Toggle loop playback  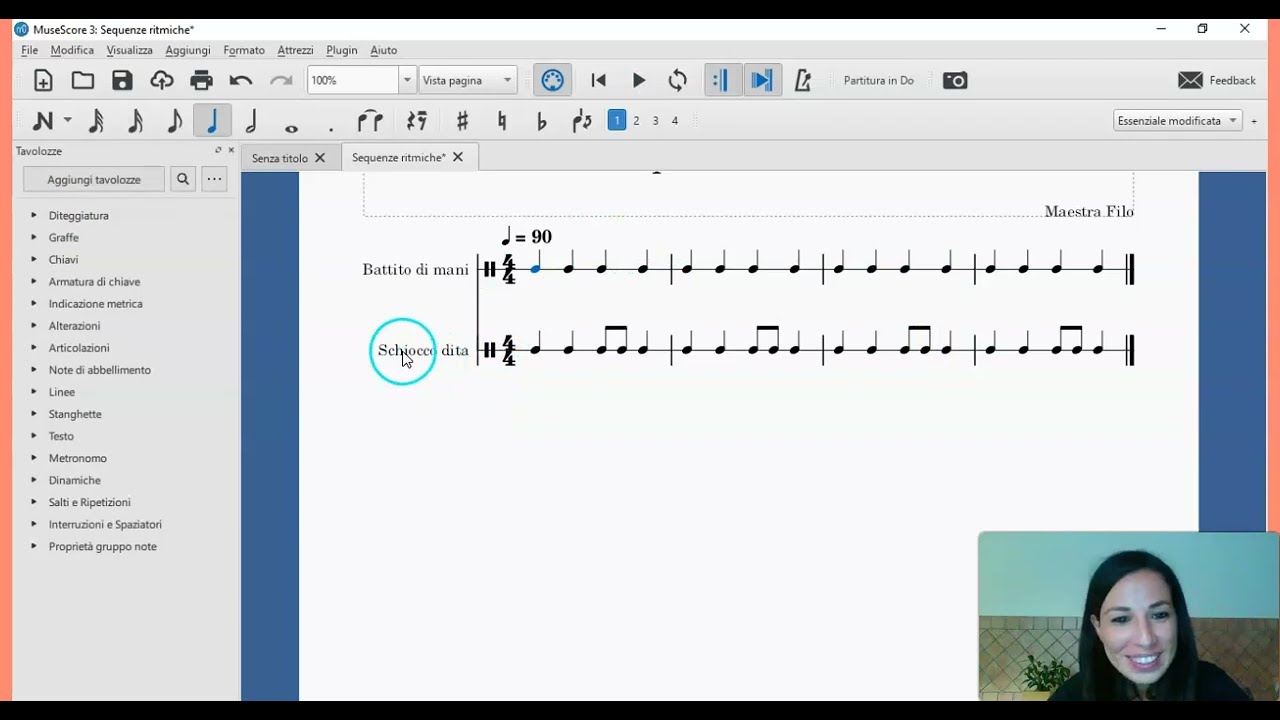click(x=678, y=81)
